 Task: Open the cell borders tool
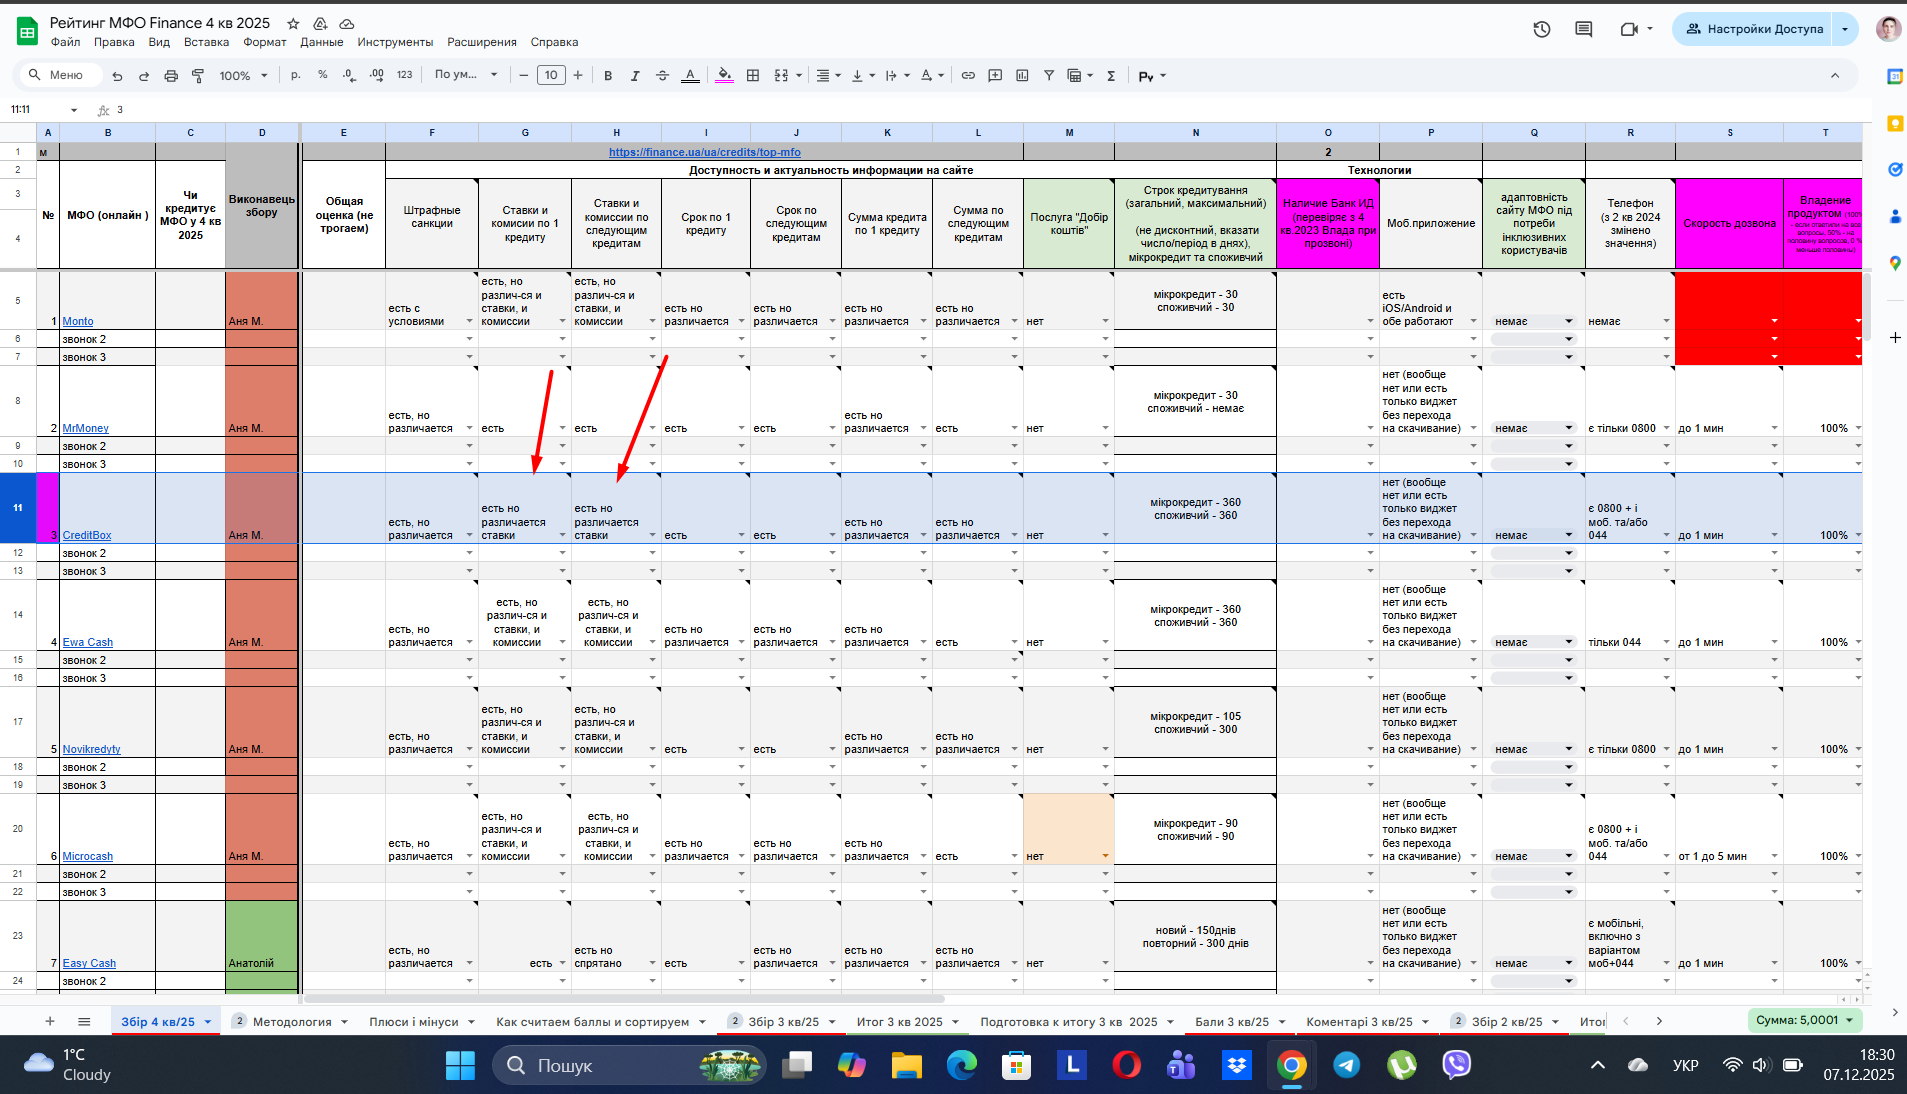[x=753, y=76]
